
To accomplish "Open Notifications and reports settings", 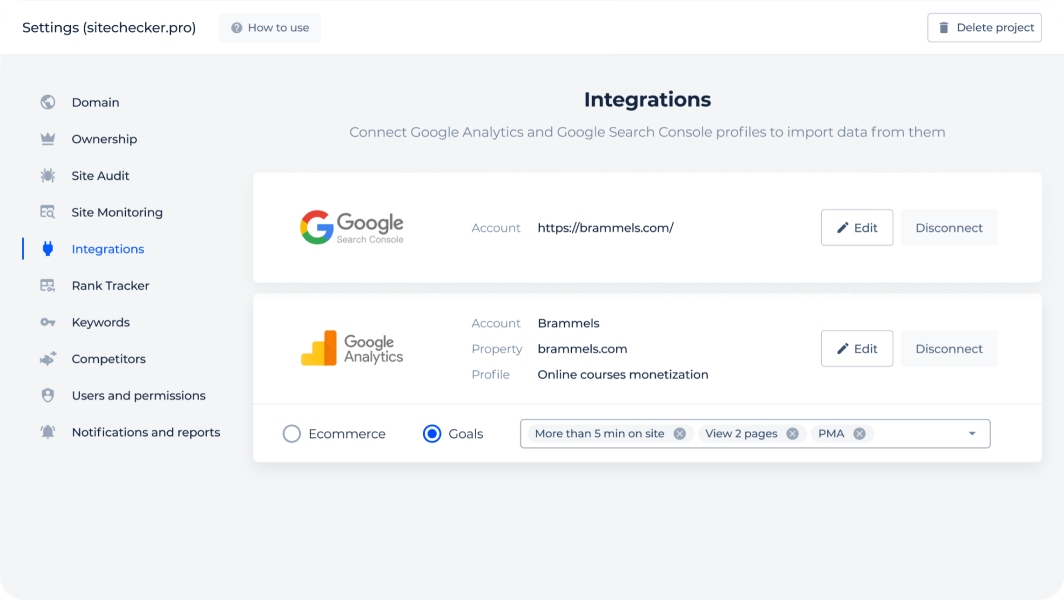I will [146, 432].
